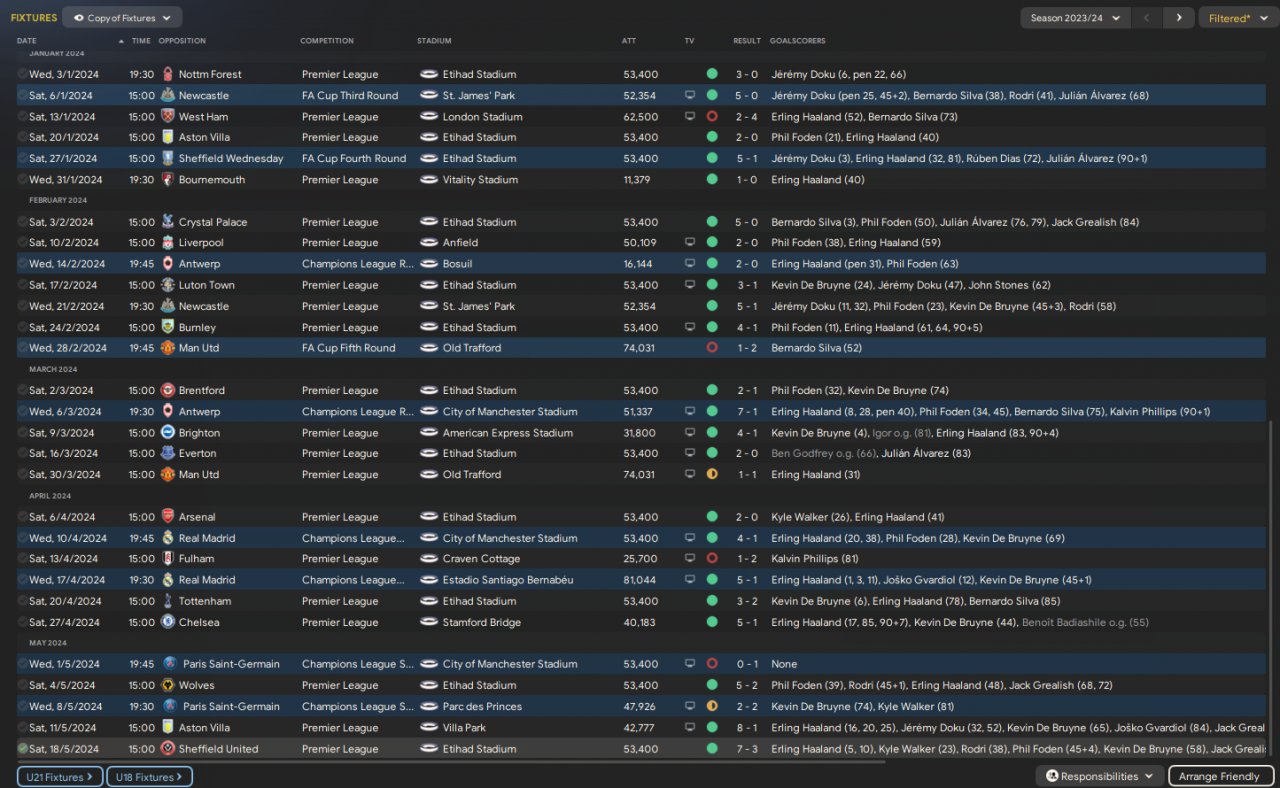The width and height of the screenshot is (1280, 788).
Task: Tick the check circle for Sat, 13/1/2024 fixture
Action: (23, 116)
